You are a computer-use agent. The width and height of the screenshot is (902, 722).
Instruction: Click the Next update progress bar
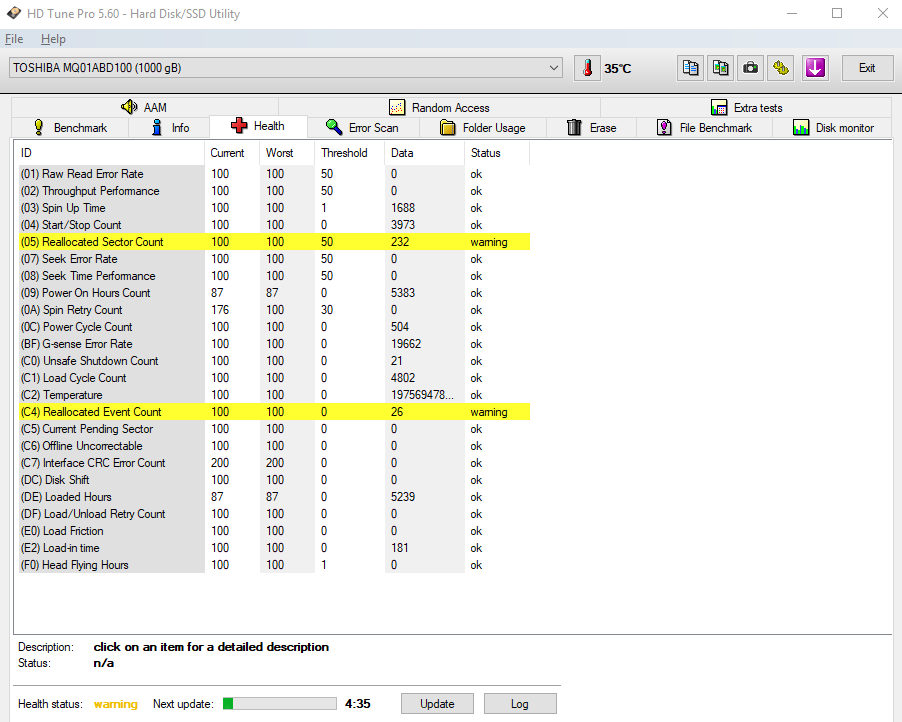(280, 704)
